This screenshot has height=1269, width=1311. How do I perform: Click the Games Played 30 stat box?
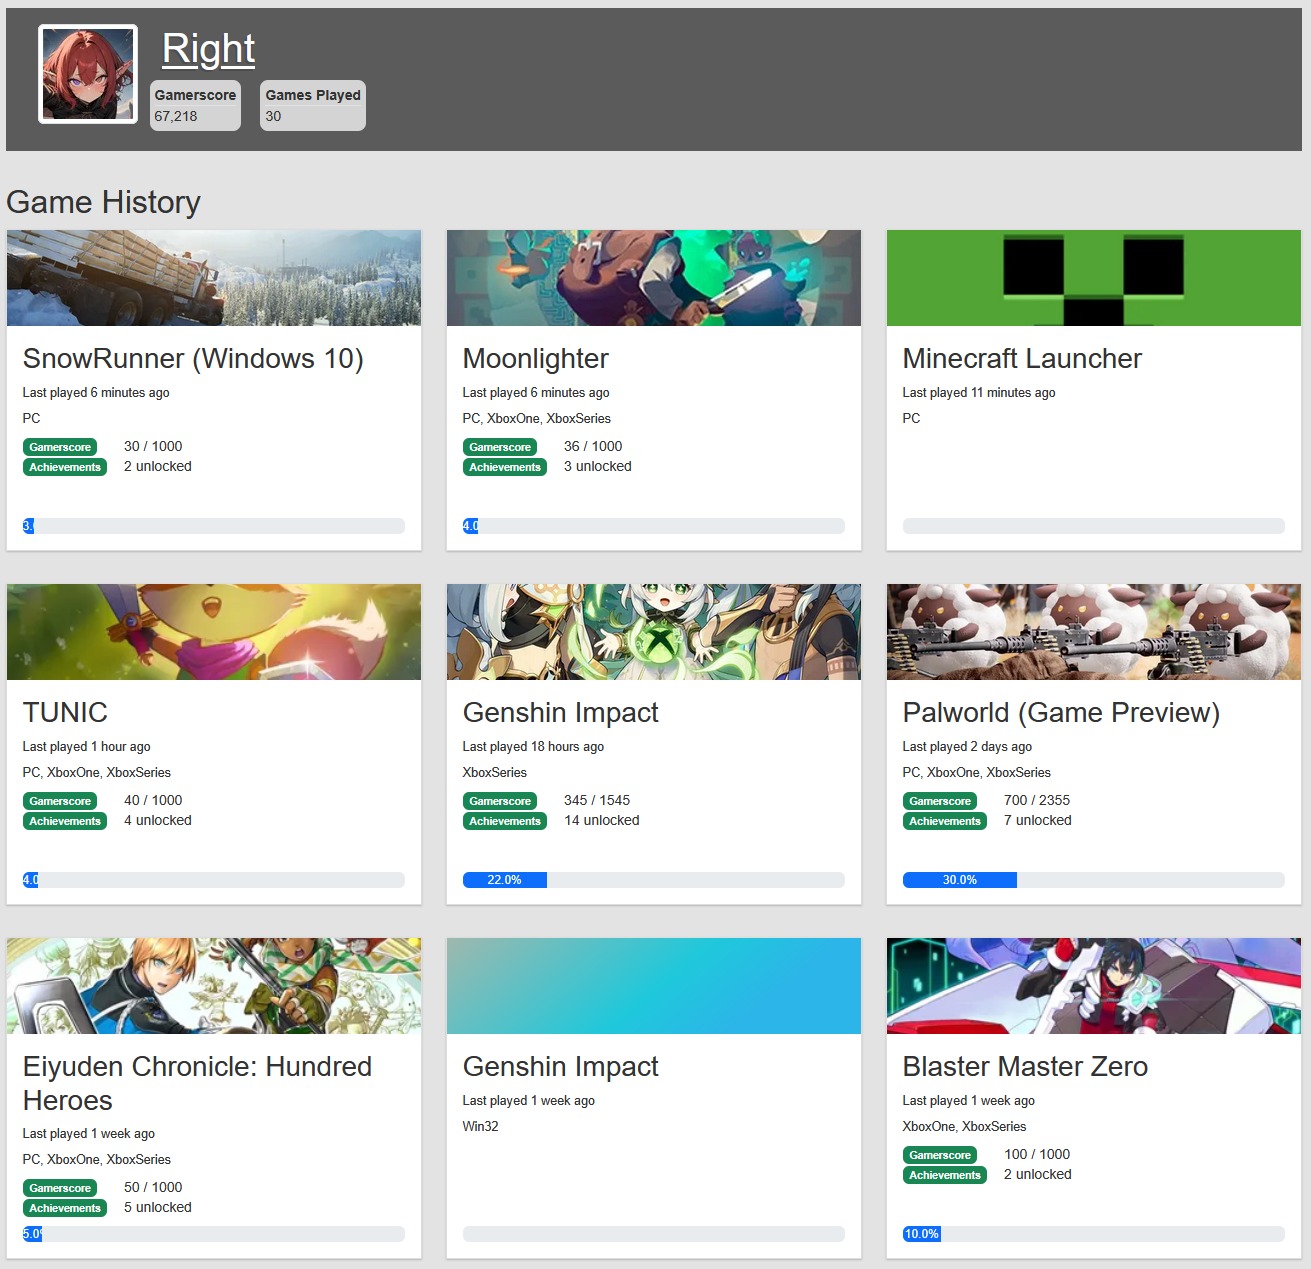click(313, 105)
